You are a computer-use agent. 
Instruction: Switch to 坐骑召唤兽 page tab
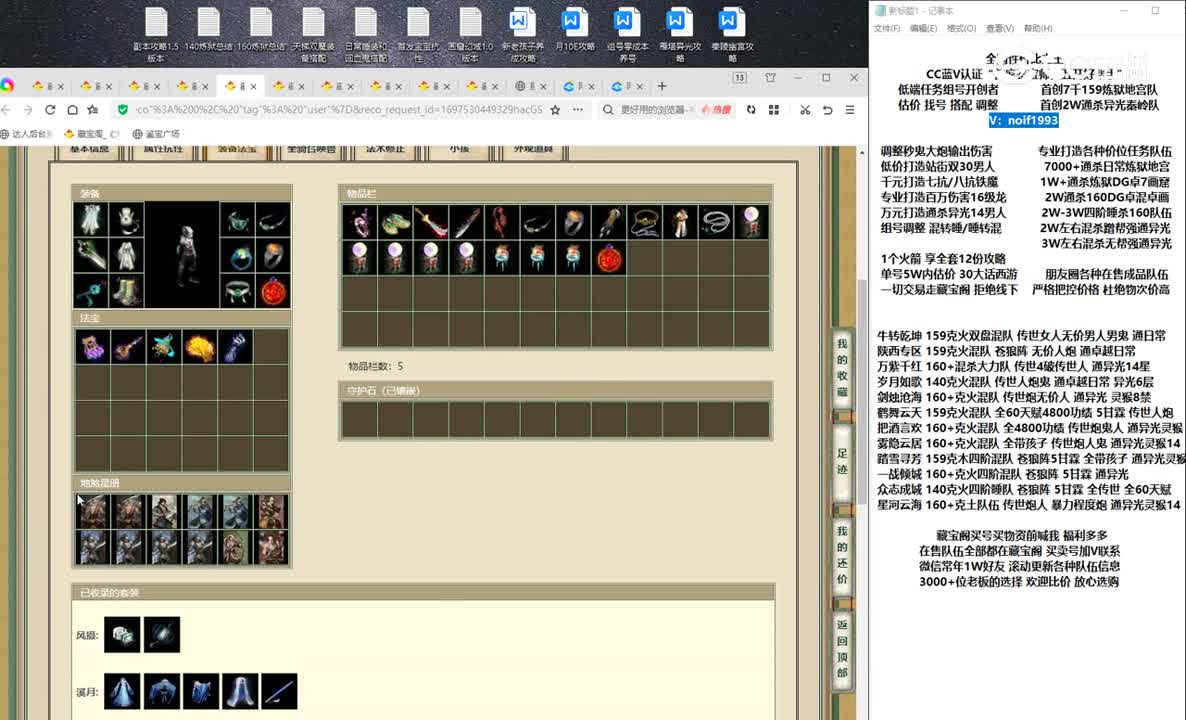coord(311,152)
